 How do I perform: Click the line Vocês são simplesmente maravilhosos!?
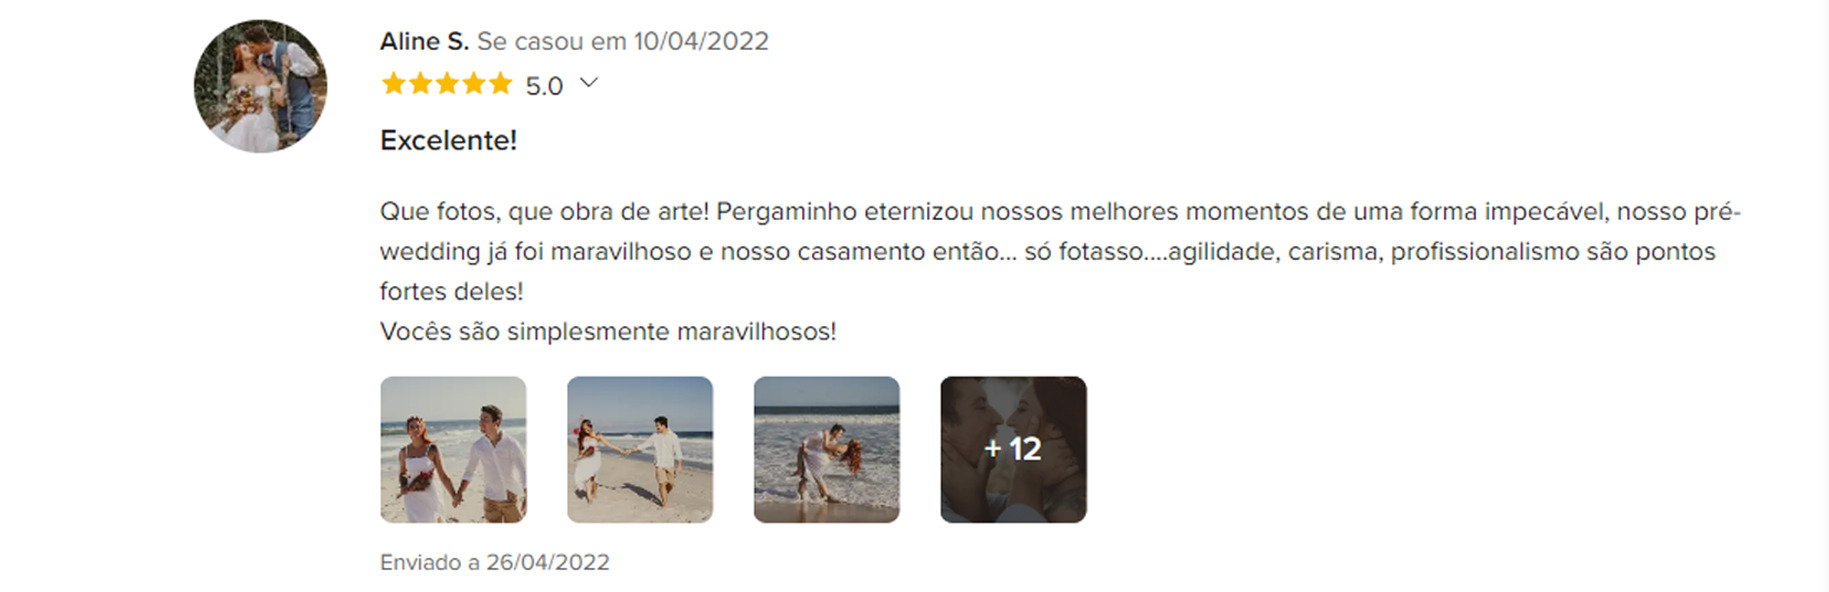(x=608, y=331)
